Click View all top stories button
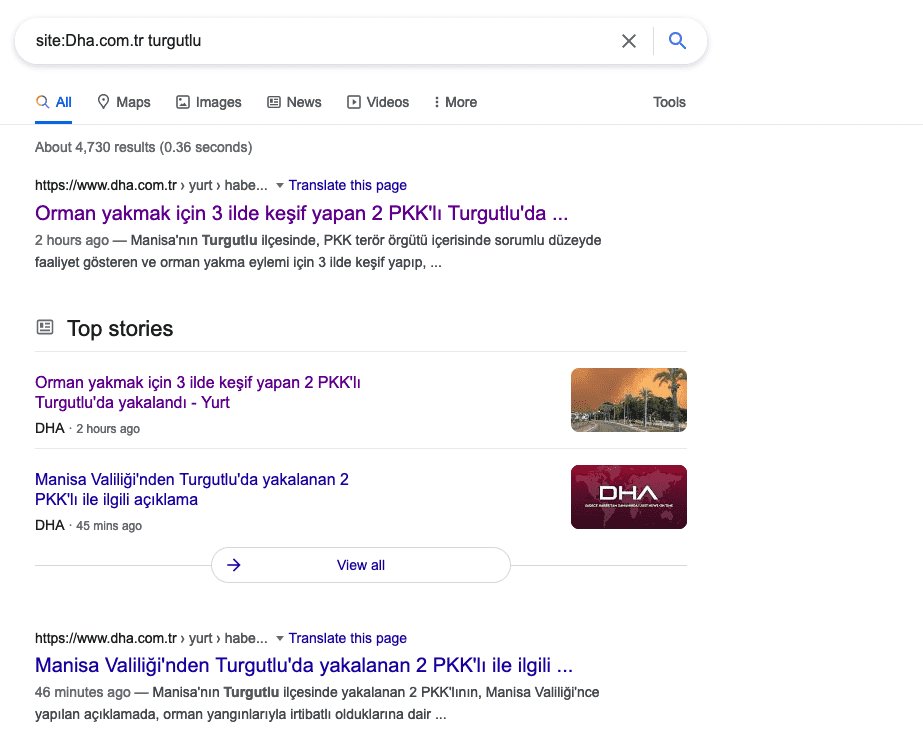923x752 pixels. tap(361, 565)
